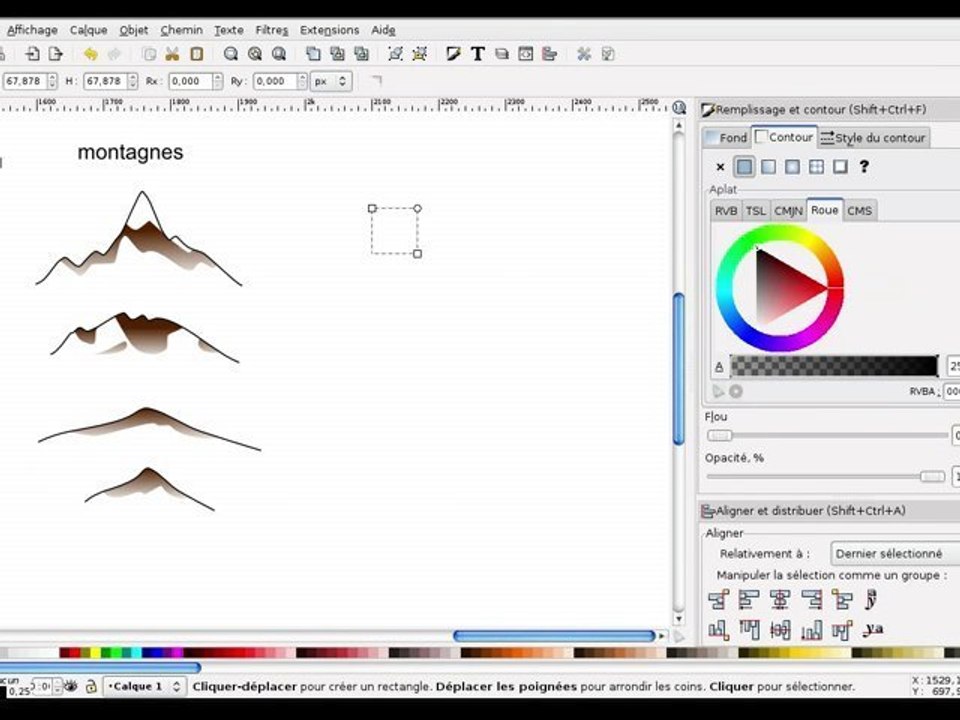
Task: Select linear gradient paint option
Action: point(768,167)
